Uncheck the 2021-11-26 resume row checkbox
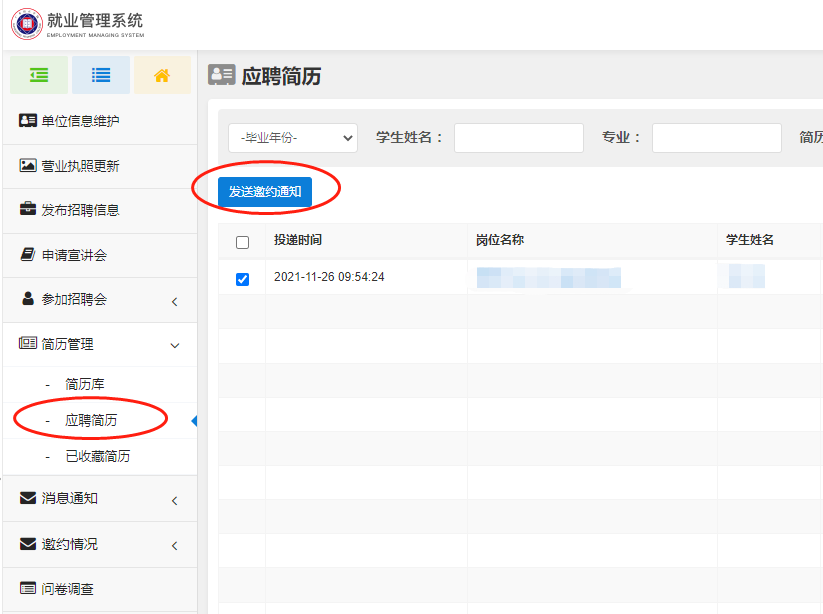Viewport: 823px width, 614px height. click(x=242, y=278)
